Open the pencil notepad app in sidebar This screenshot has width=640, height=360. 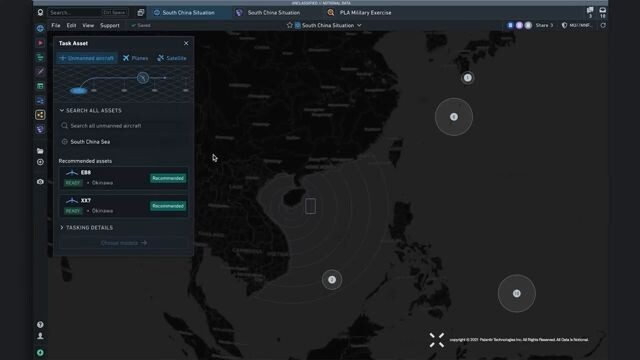click(x=40, y=72)
